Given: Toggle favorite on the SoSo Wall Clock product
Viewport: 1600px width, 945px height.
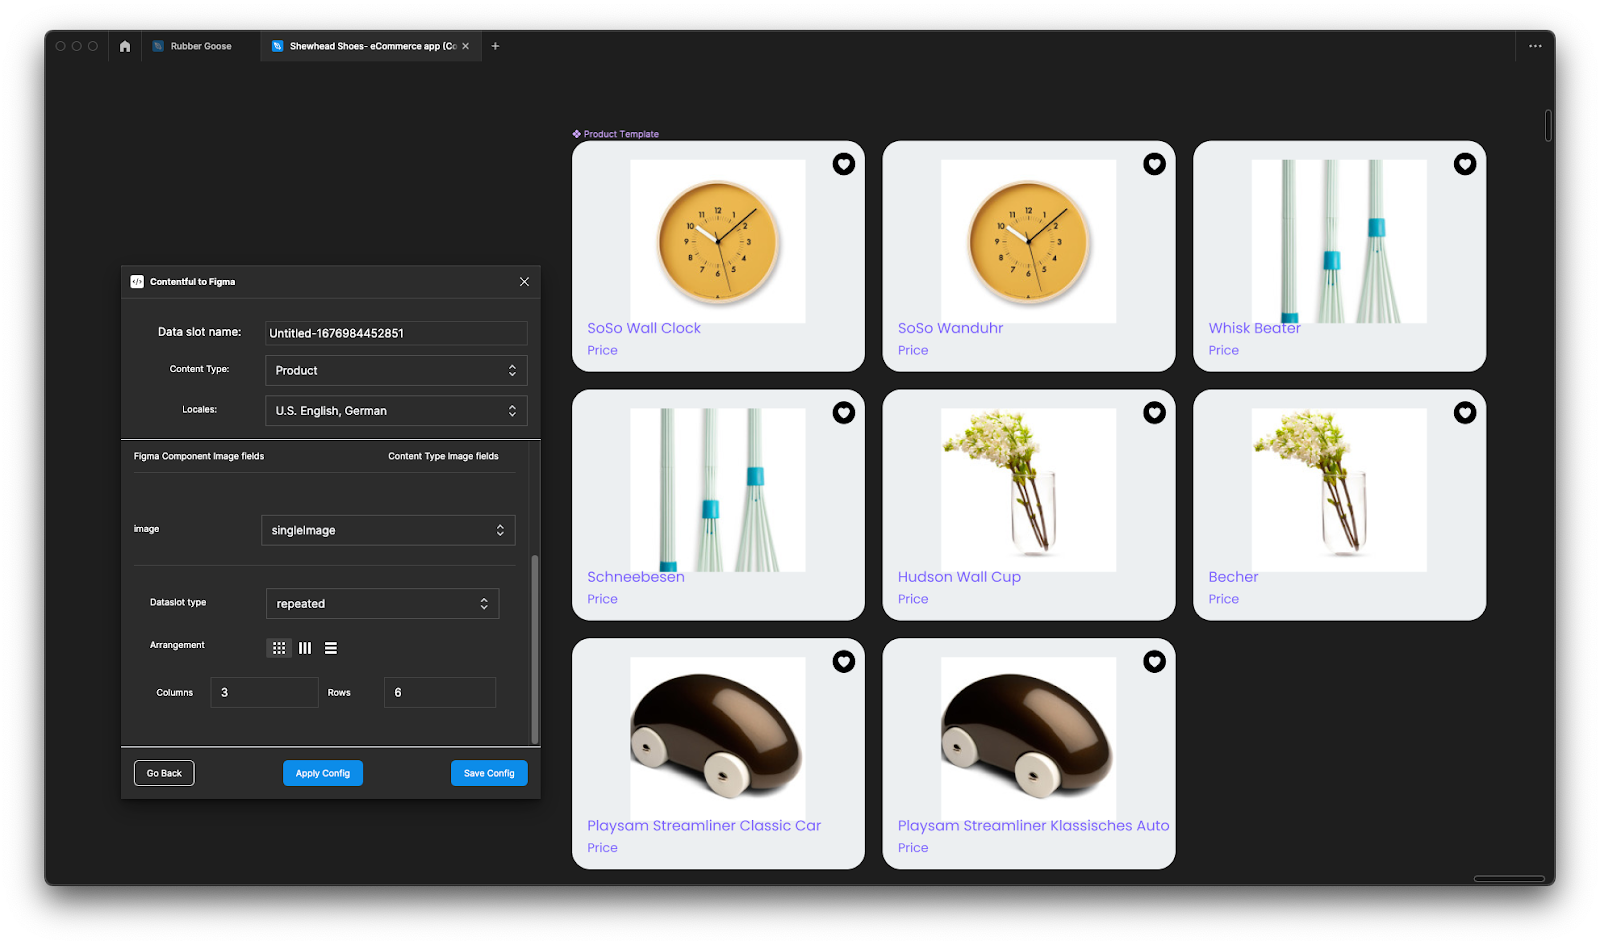Looking at the screenshot, I should [x=844, y=164].
